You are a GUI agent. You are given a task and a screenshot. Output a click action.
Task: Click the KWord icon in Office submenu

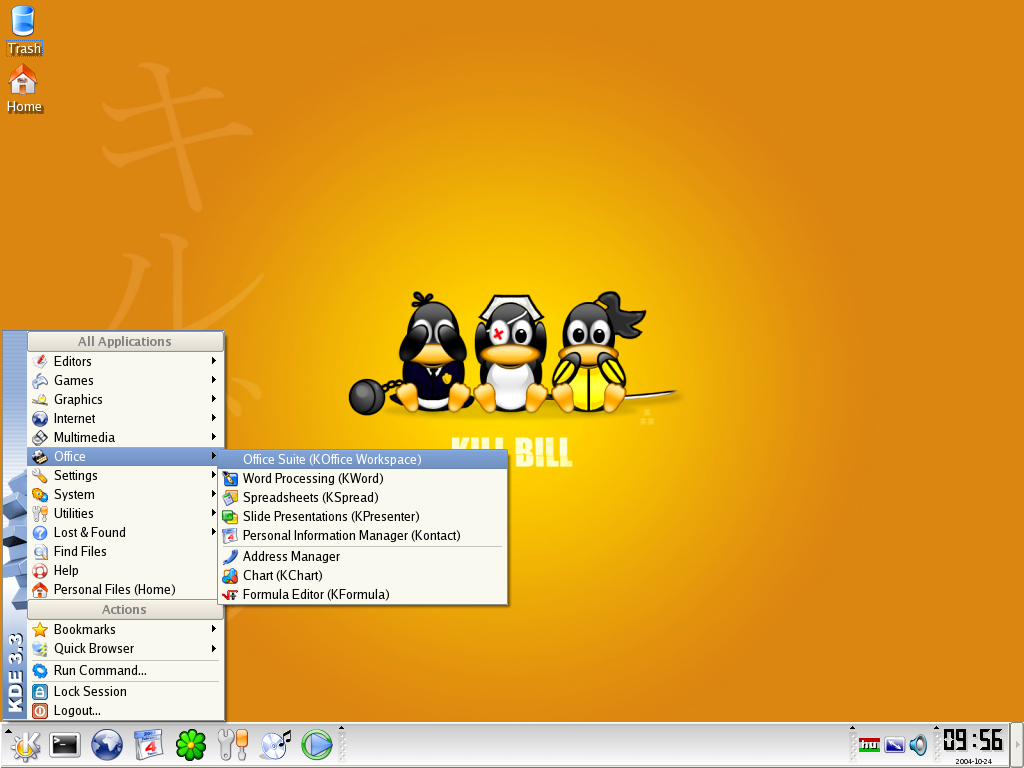click(230, 479)
